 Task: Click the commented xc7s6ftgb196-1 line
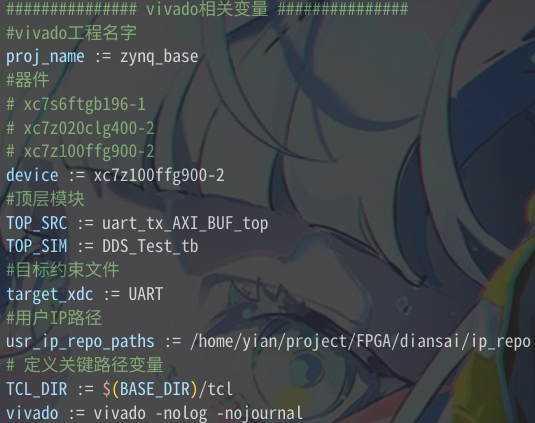76,104
